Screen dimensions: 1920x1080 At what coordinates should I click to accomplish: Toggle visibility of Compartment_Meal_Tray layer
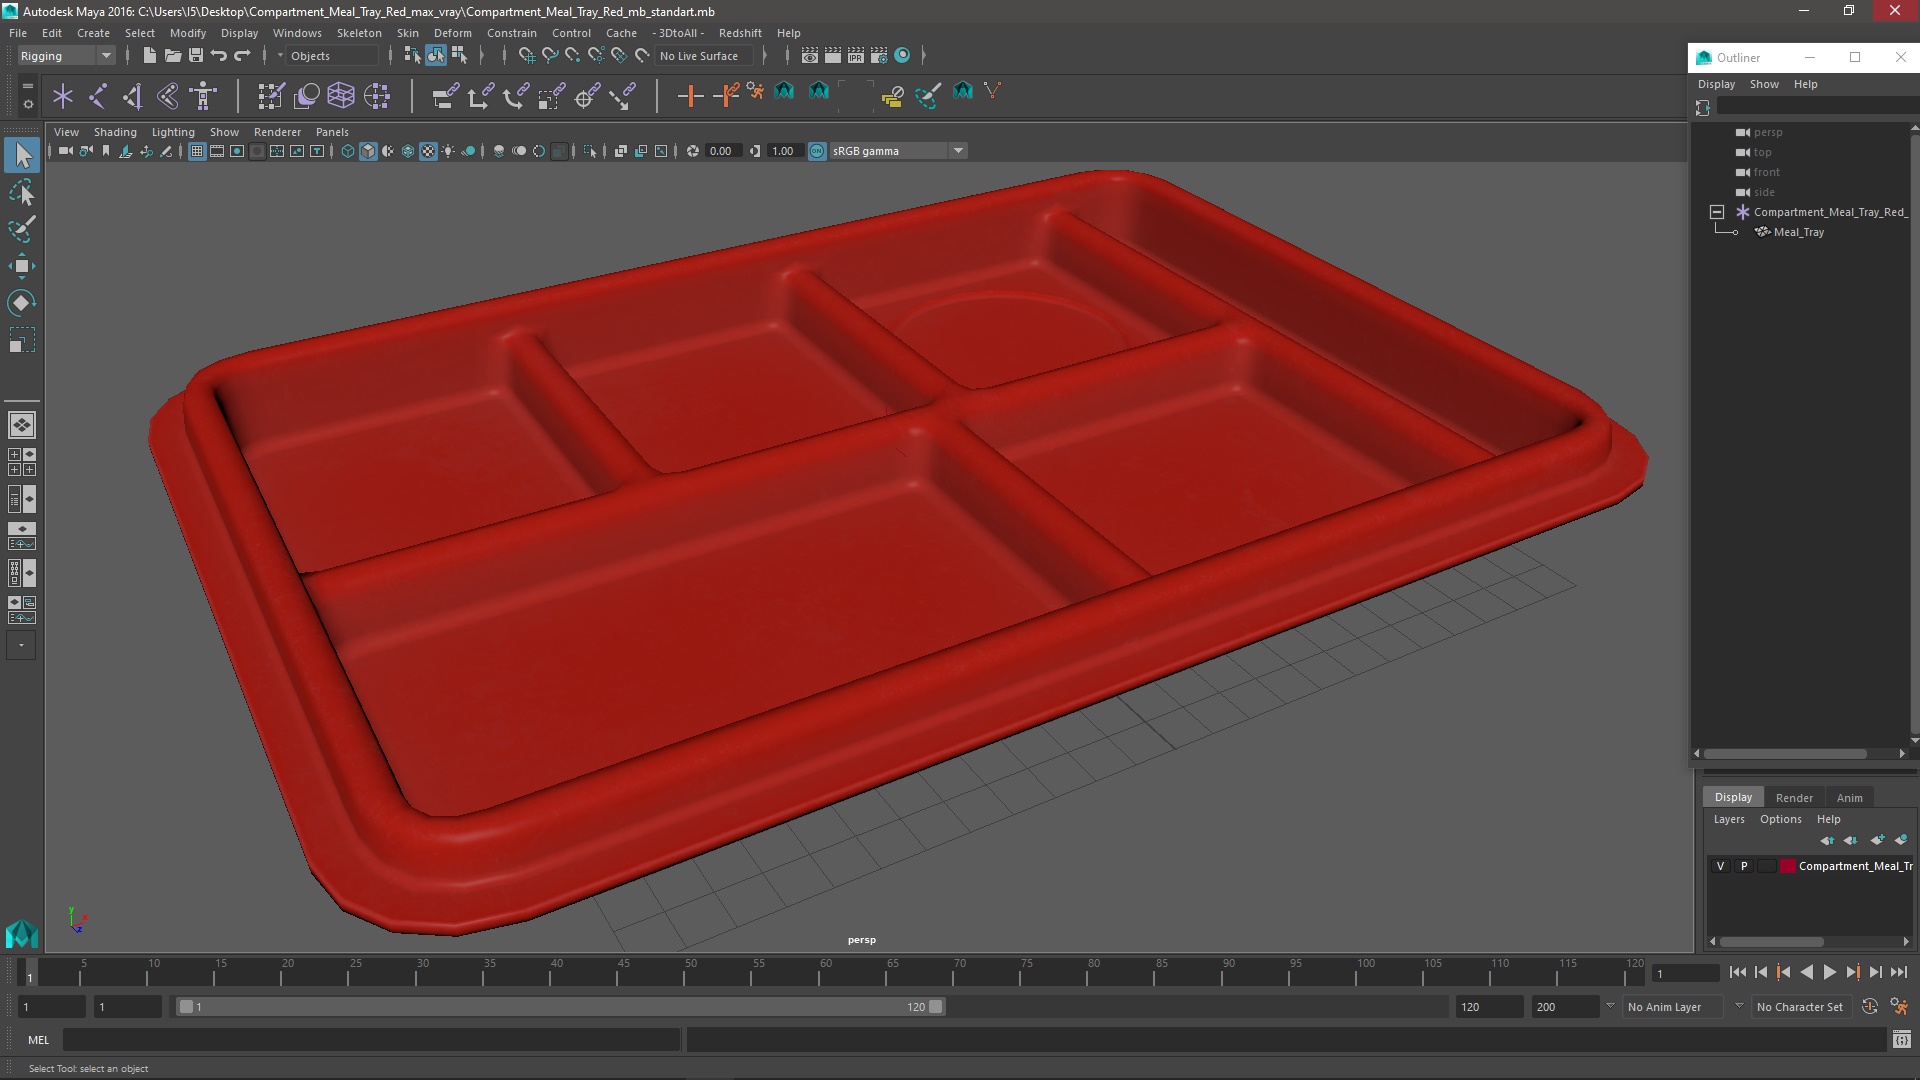(1720, 865)
